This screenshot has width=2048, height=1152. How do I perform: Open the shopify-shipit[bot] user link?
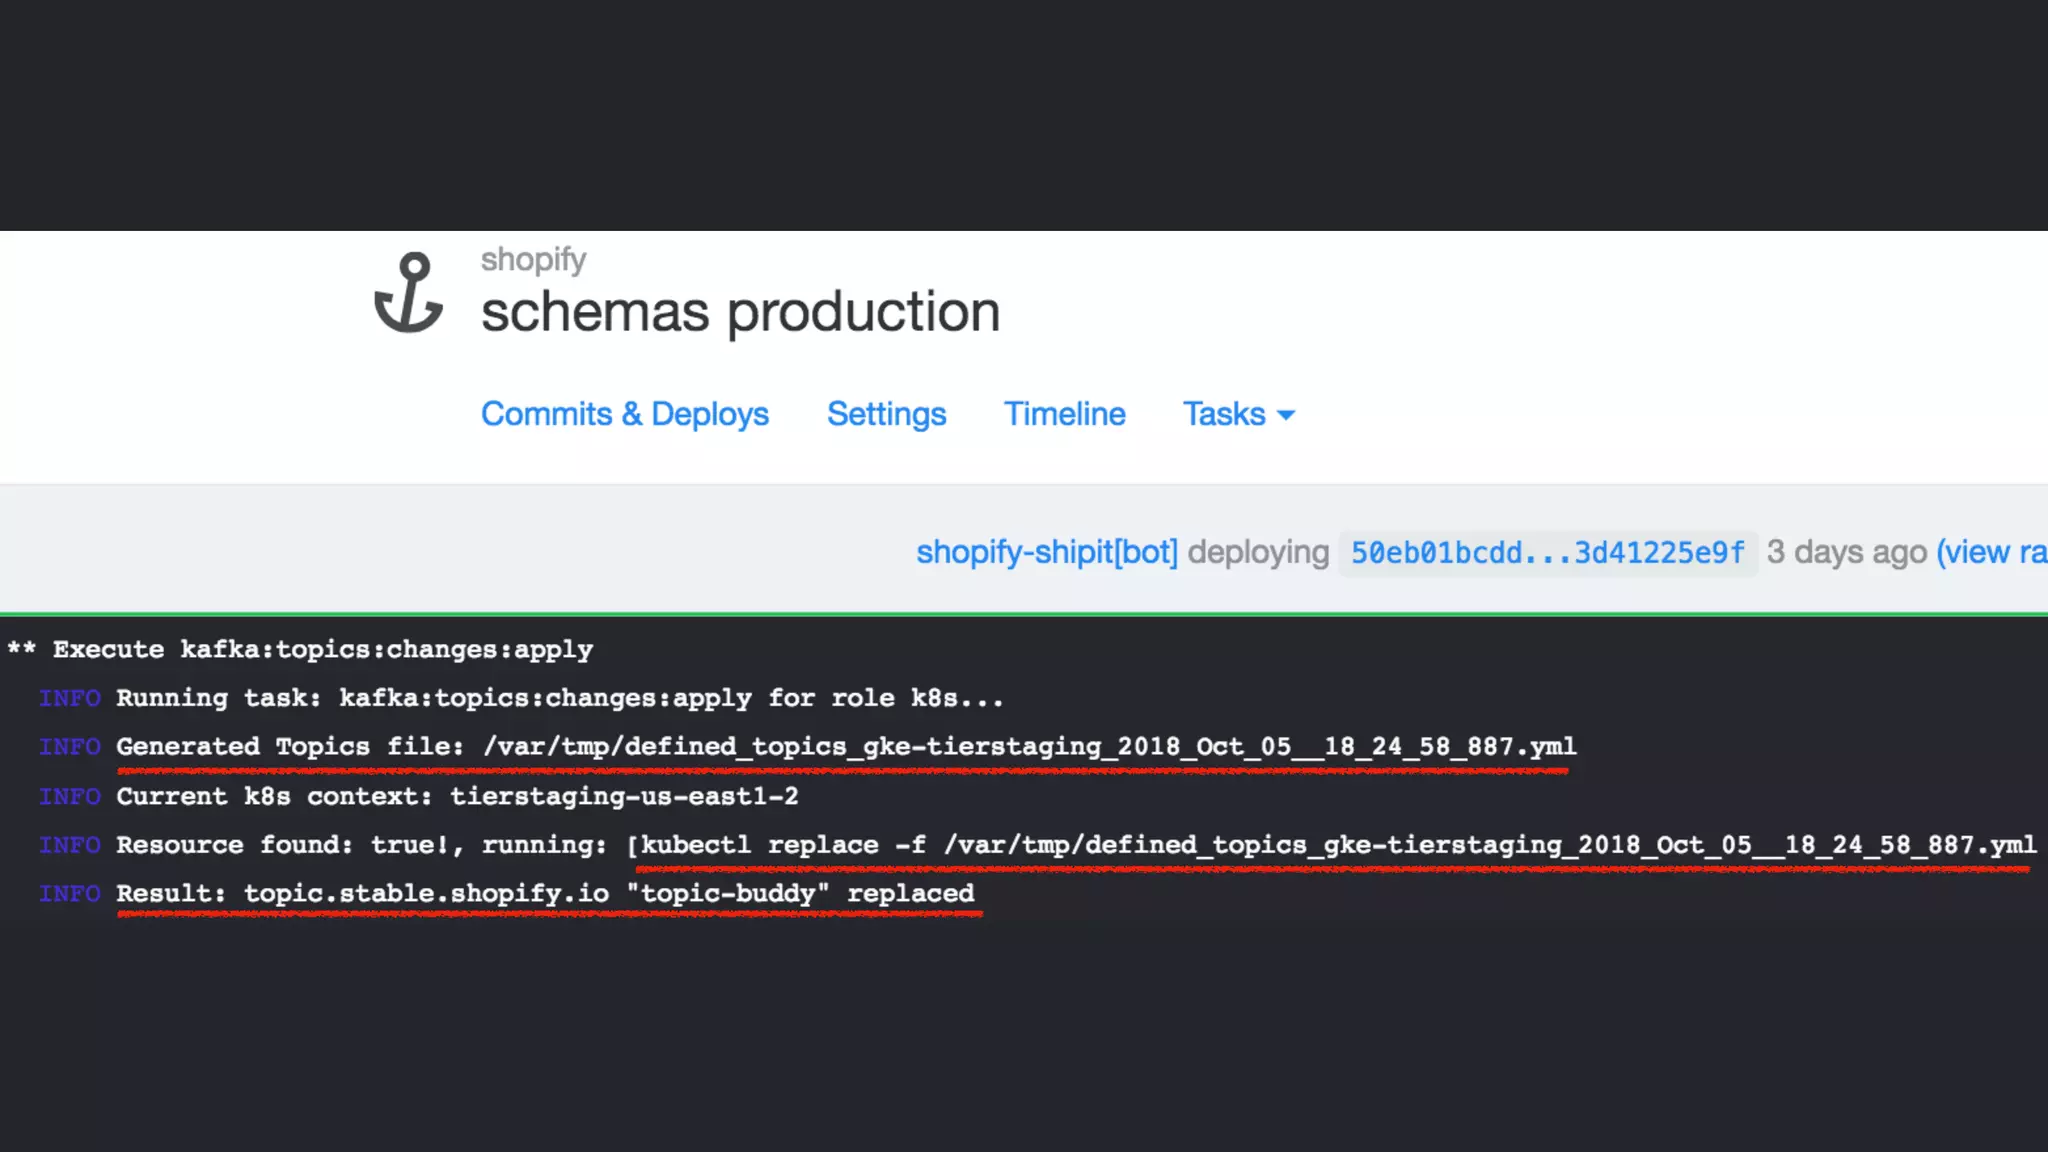coord(1046,552)
